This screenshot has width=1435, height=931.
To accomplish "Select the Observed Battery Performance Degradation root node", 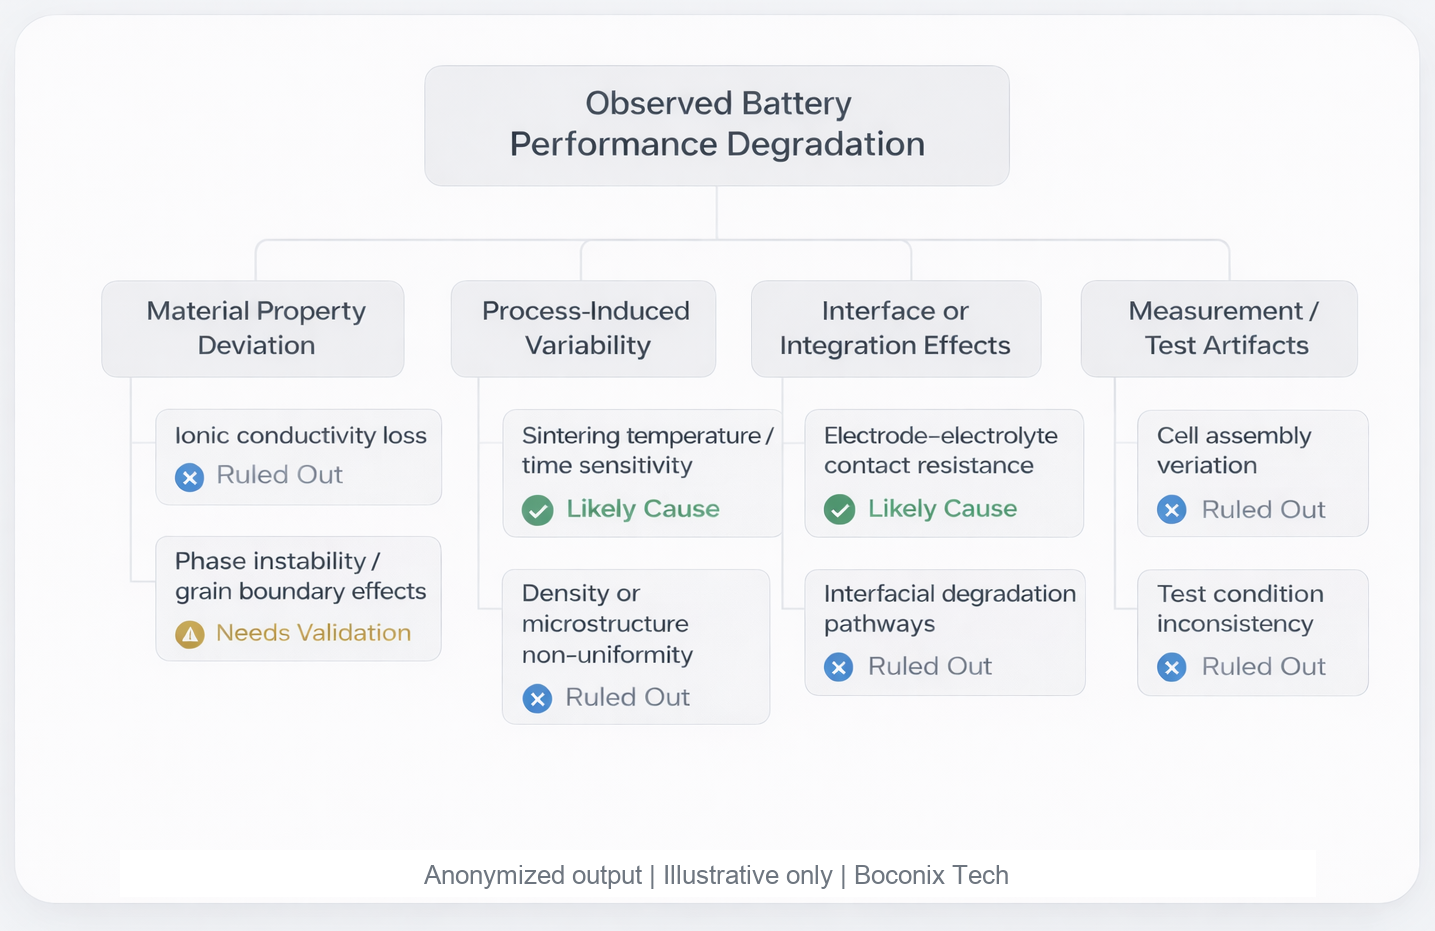I will 717,125.
